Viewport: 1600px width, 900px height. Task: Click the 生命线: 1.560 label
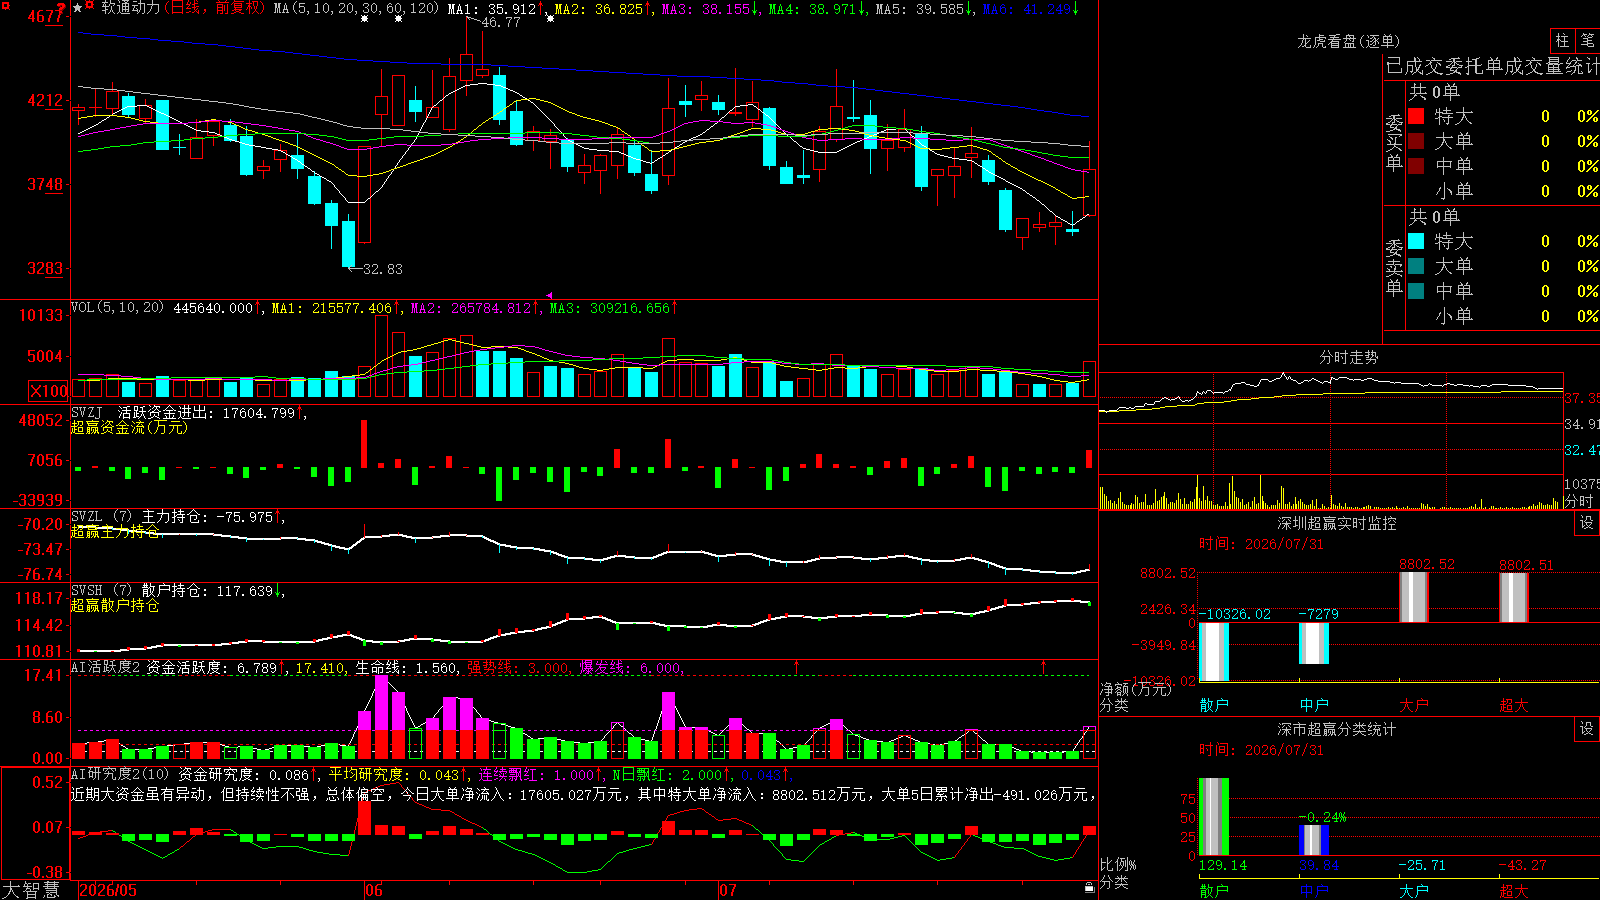click(406, 667)
